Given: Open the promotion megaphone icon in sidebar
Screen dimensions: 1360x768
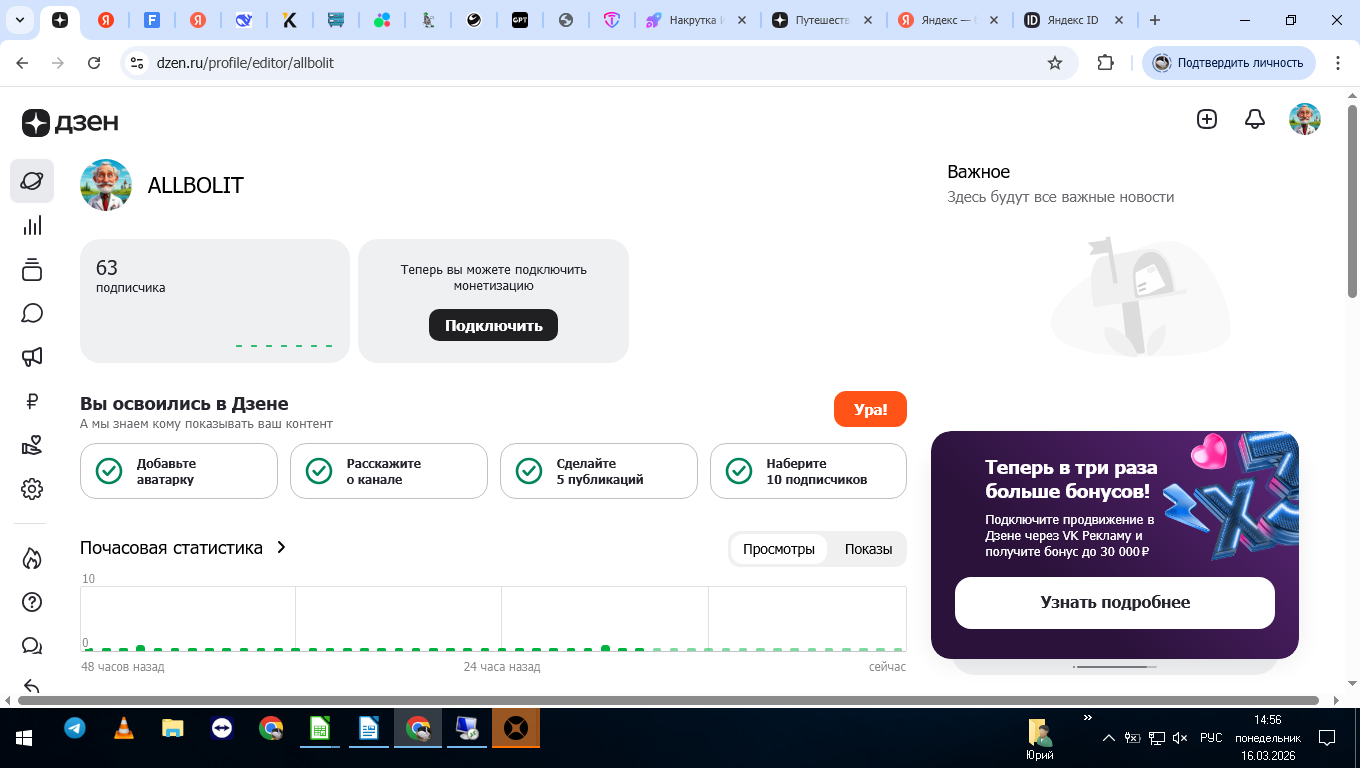Looking at the screenshot, I should coord(32,357).
